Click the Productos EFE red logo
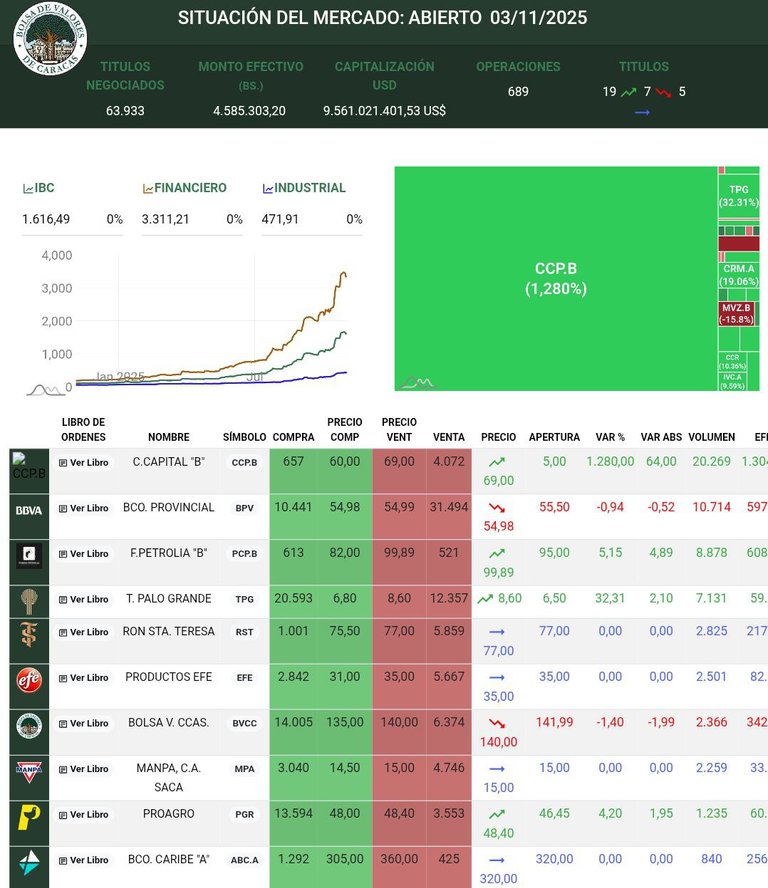 coord(29,680)
